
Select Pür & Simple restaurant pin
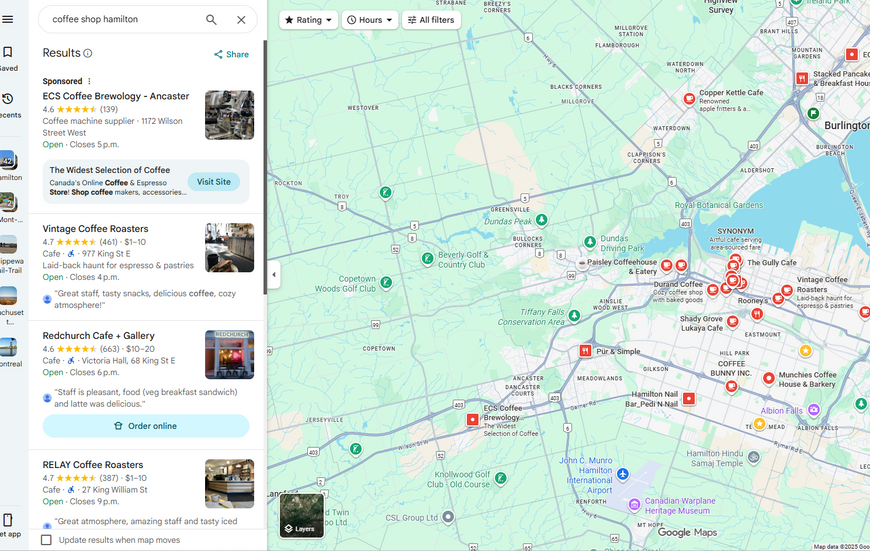585,351
